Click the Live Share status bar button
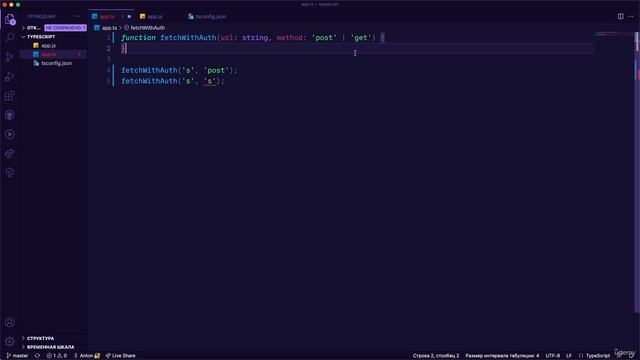Viewport: 640px width, 360px height. (120, 356)
